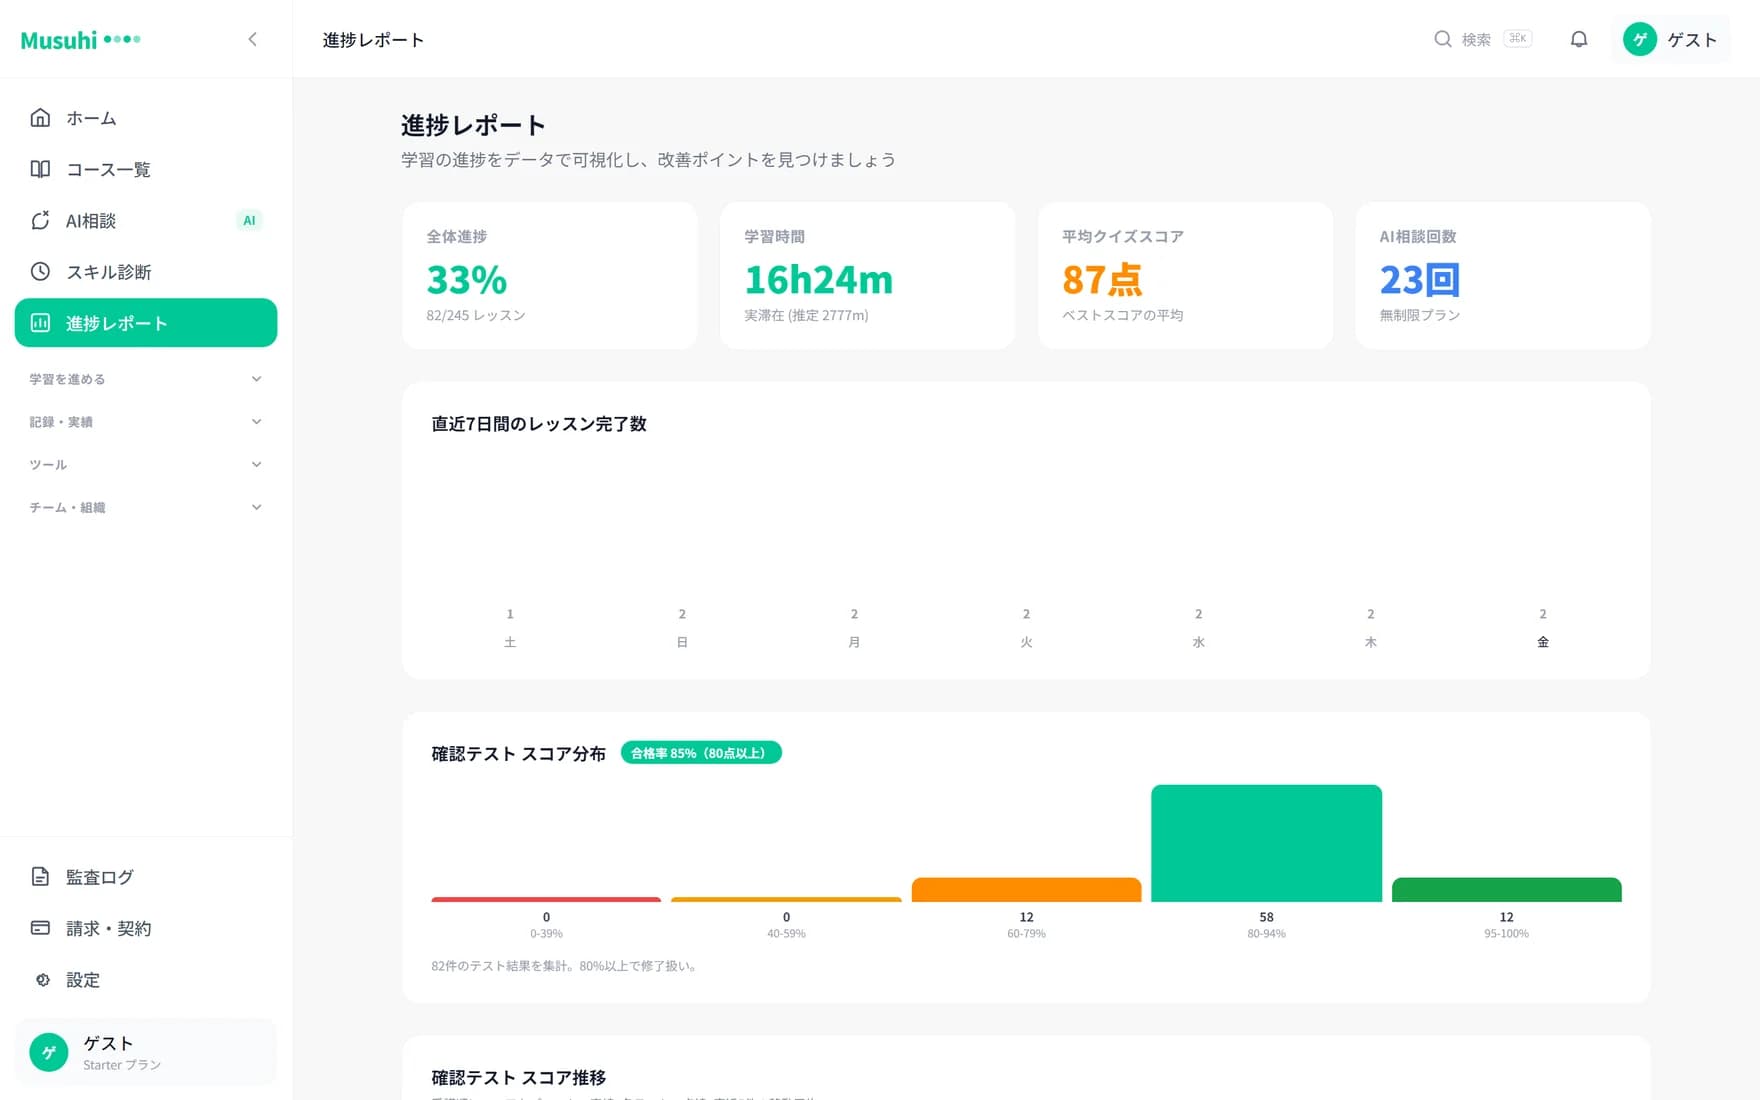This screenshot has width=1760, height=1100.
Task: Click the 土 day label in chart
Action: pyautogui.click(x=510, y=642)
